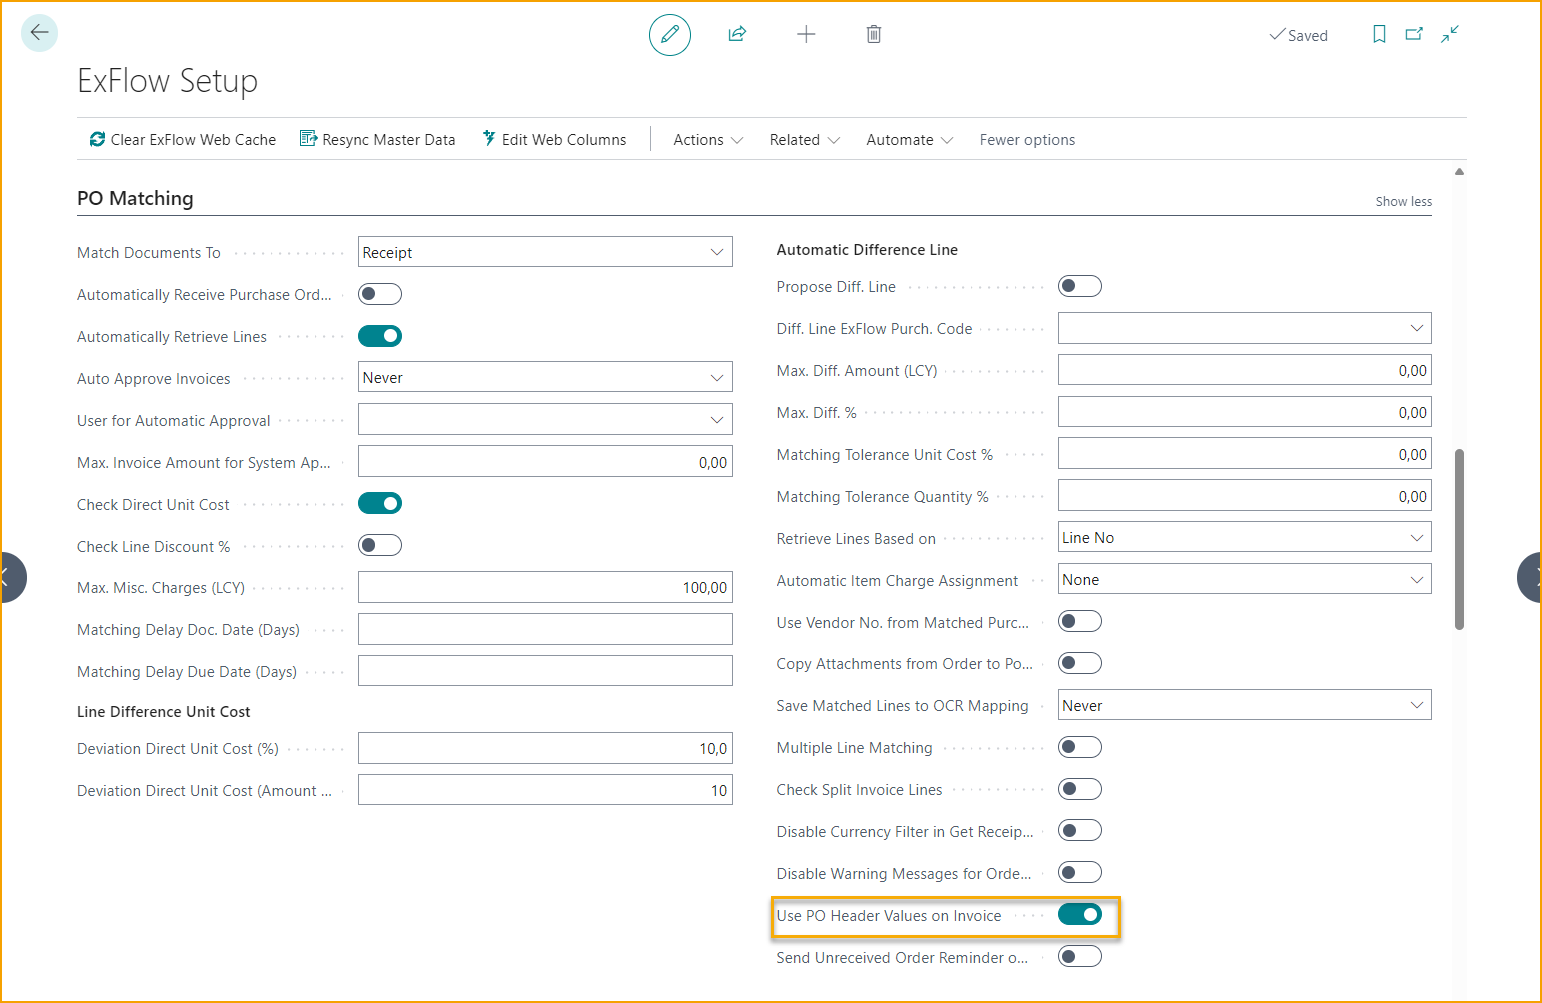1542x1003 pixels.
Task: Click Max. Invoice Amount for System Approval field
Action: [x=545, y=461]
